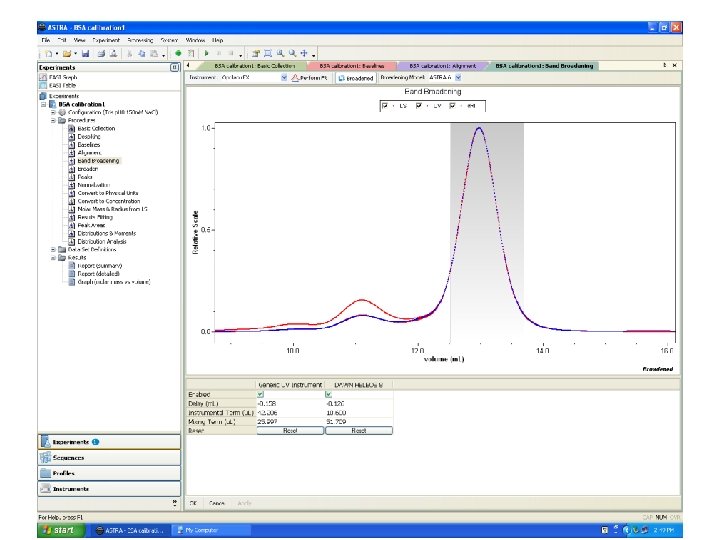The height and width of the screenshot is (540, 720).
Task: Click the Save floppy disk icon
Action: point(85,54)
